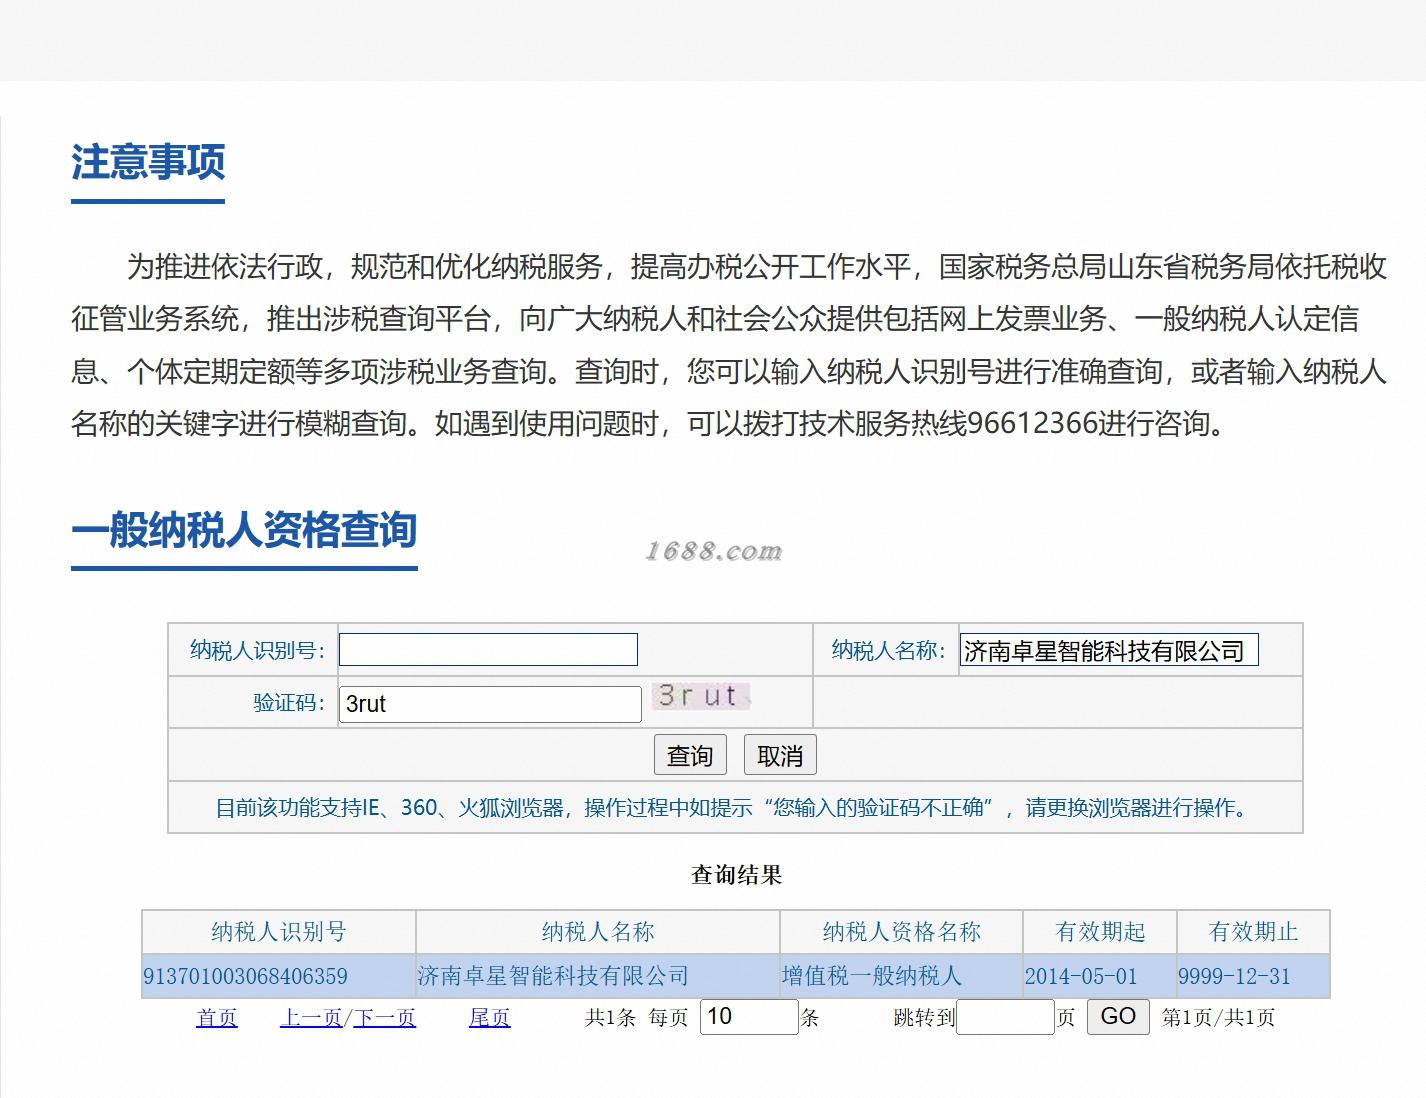The height and width of the screenshot is (1098, 1426).
Task: Click the 纳税人名称 input containing 济南卓星智能科技有限公司
Action: coord(1109,650)
